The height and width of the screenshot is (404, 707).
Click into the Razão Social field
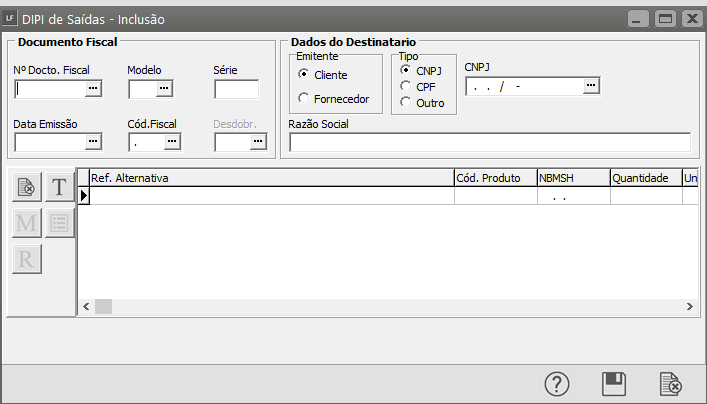click(x=489, y=142)
